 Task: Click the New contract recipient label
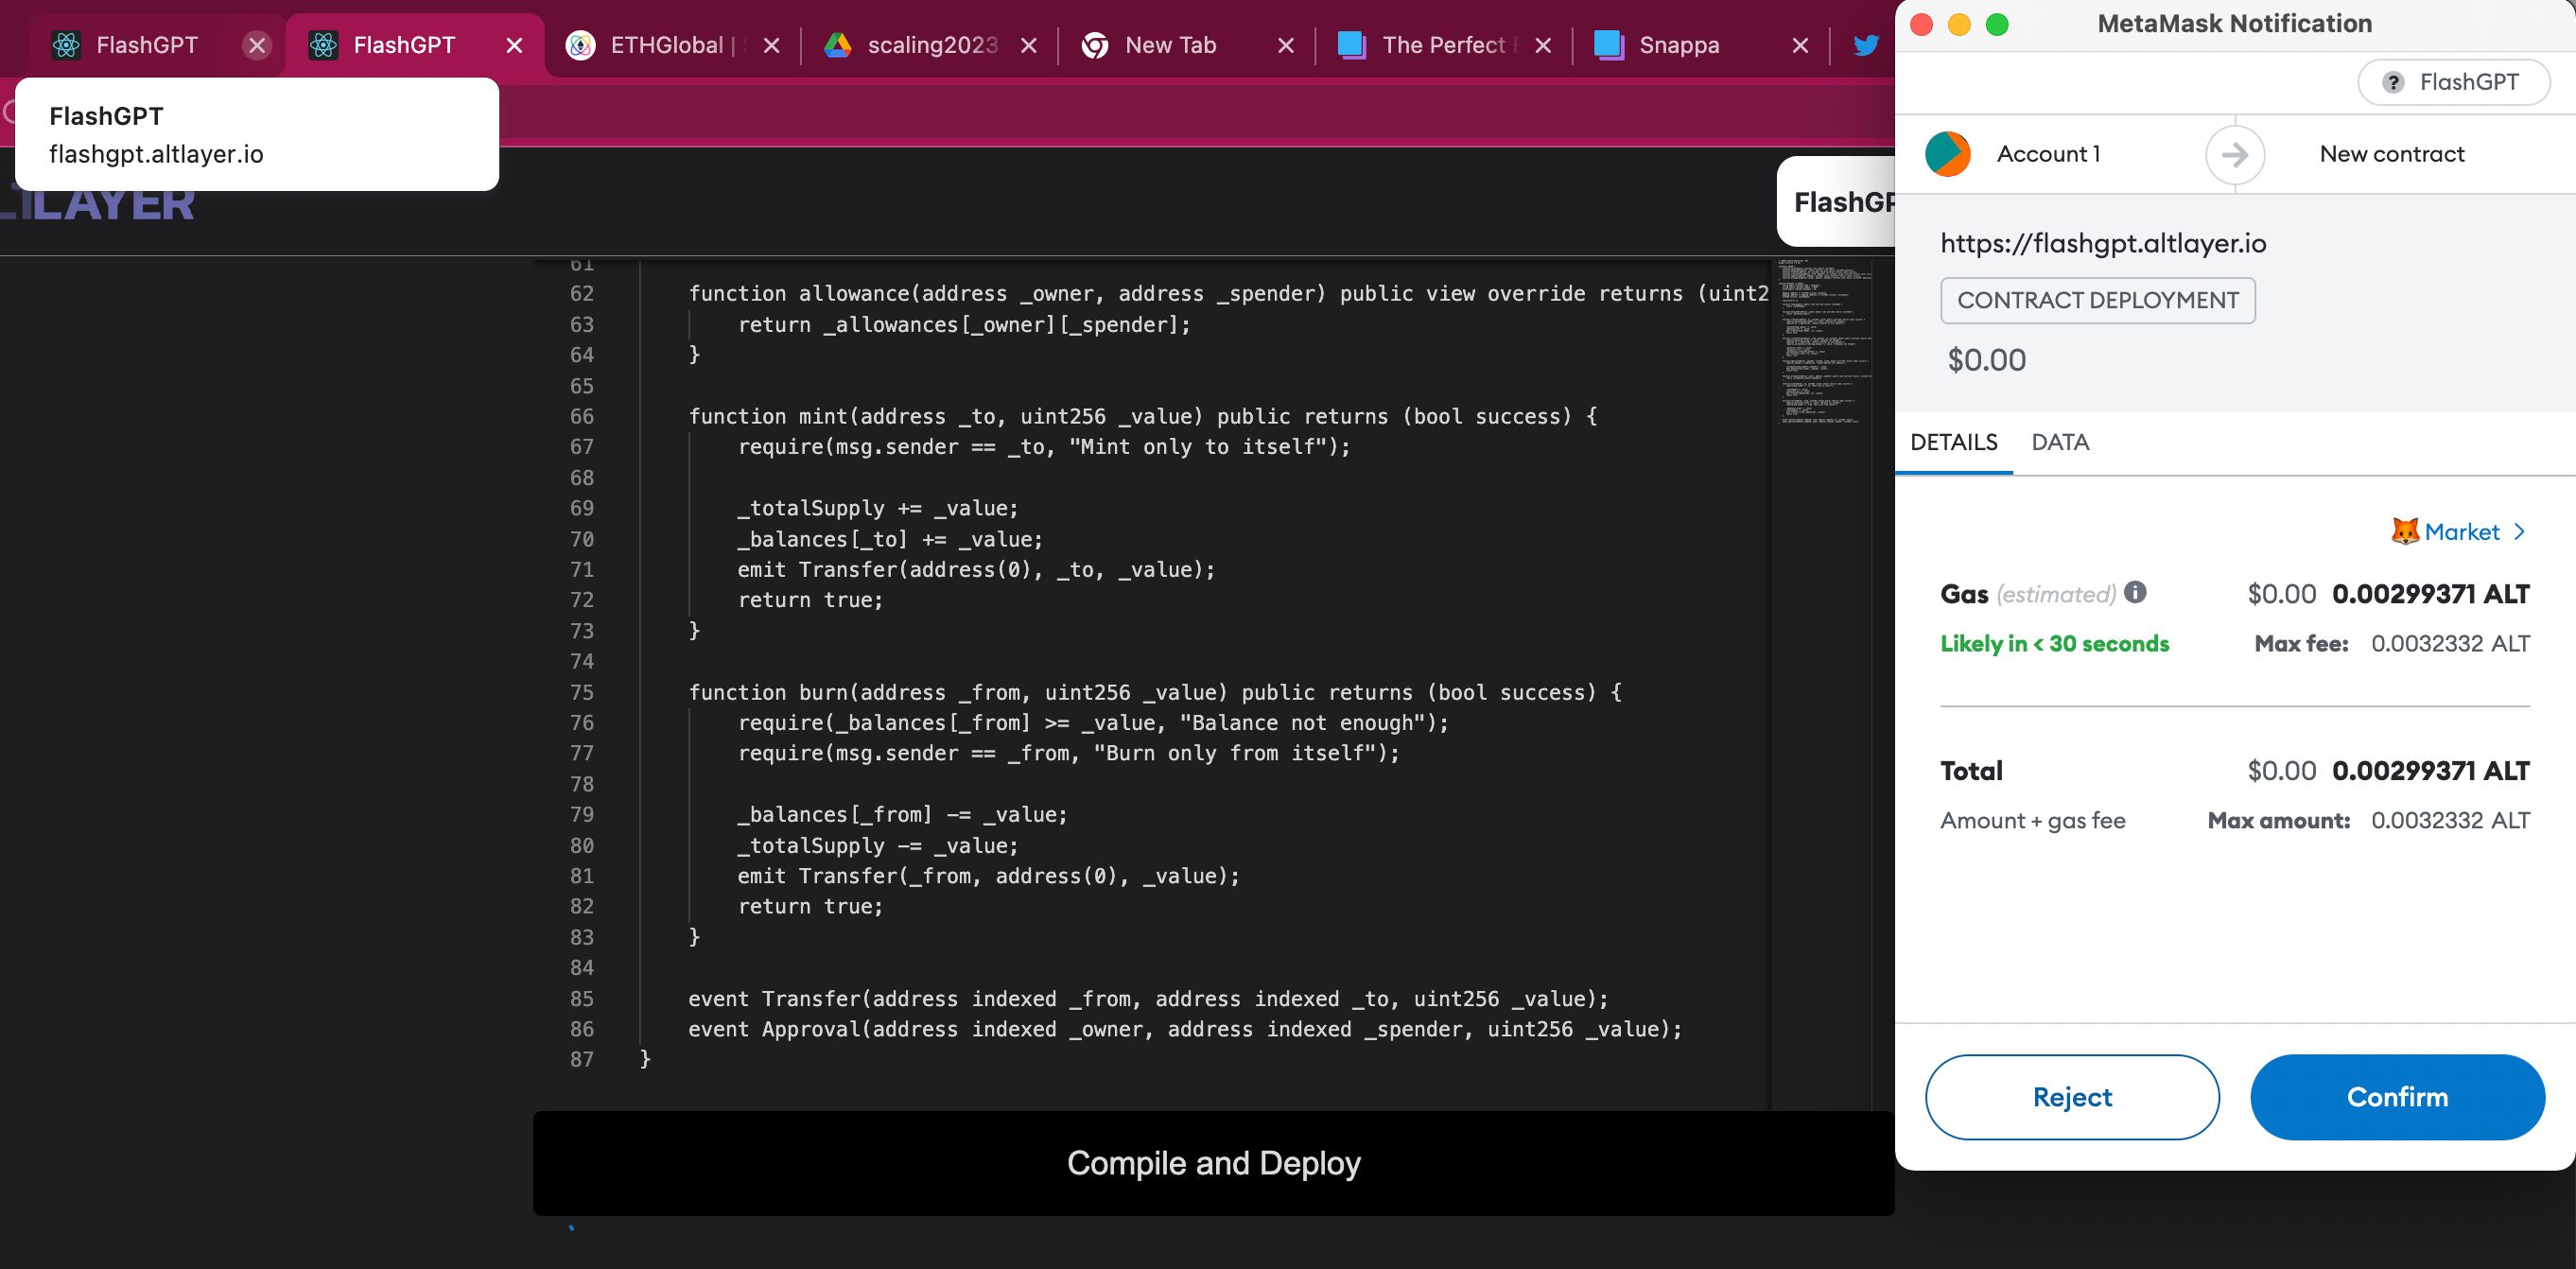(2392, 154)
